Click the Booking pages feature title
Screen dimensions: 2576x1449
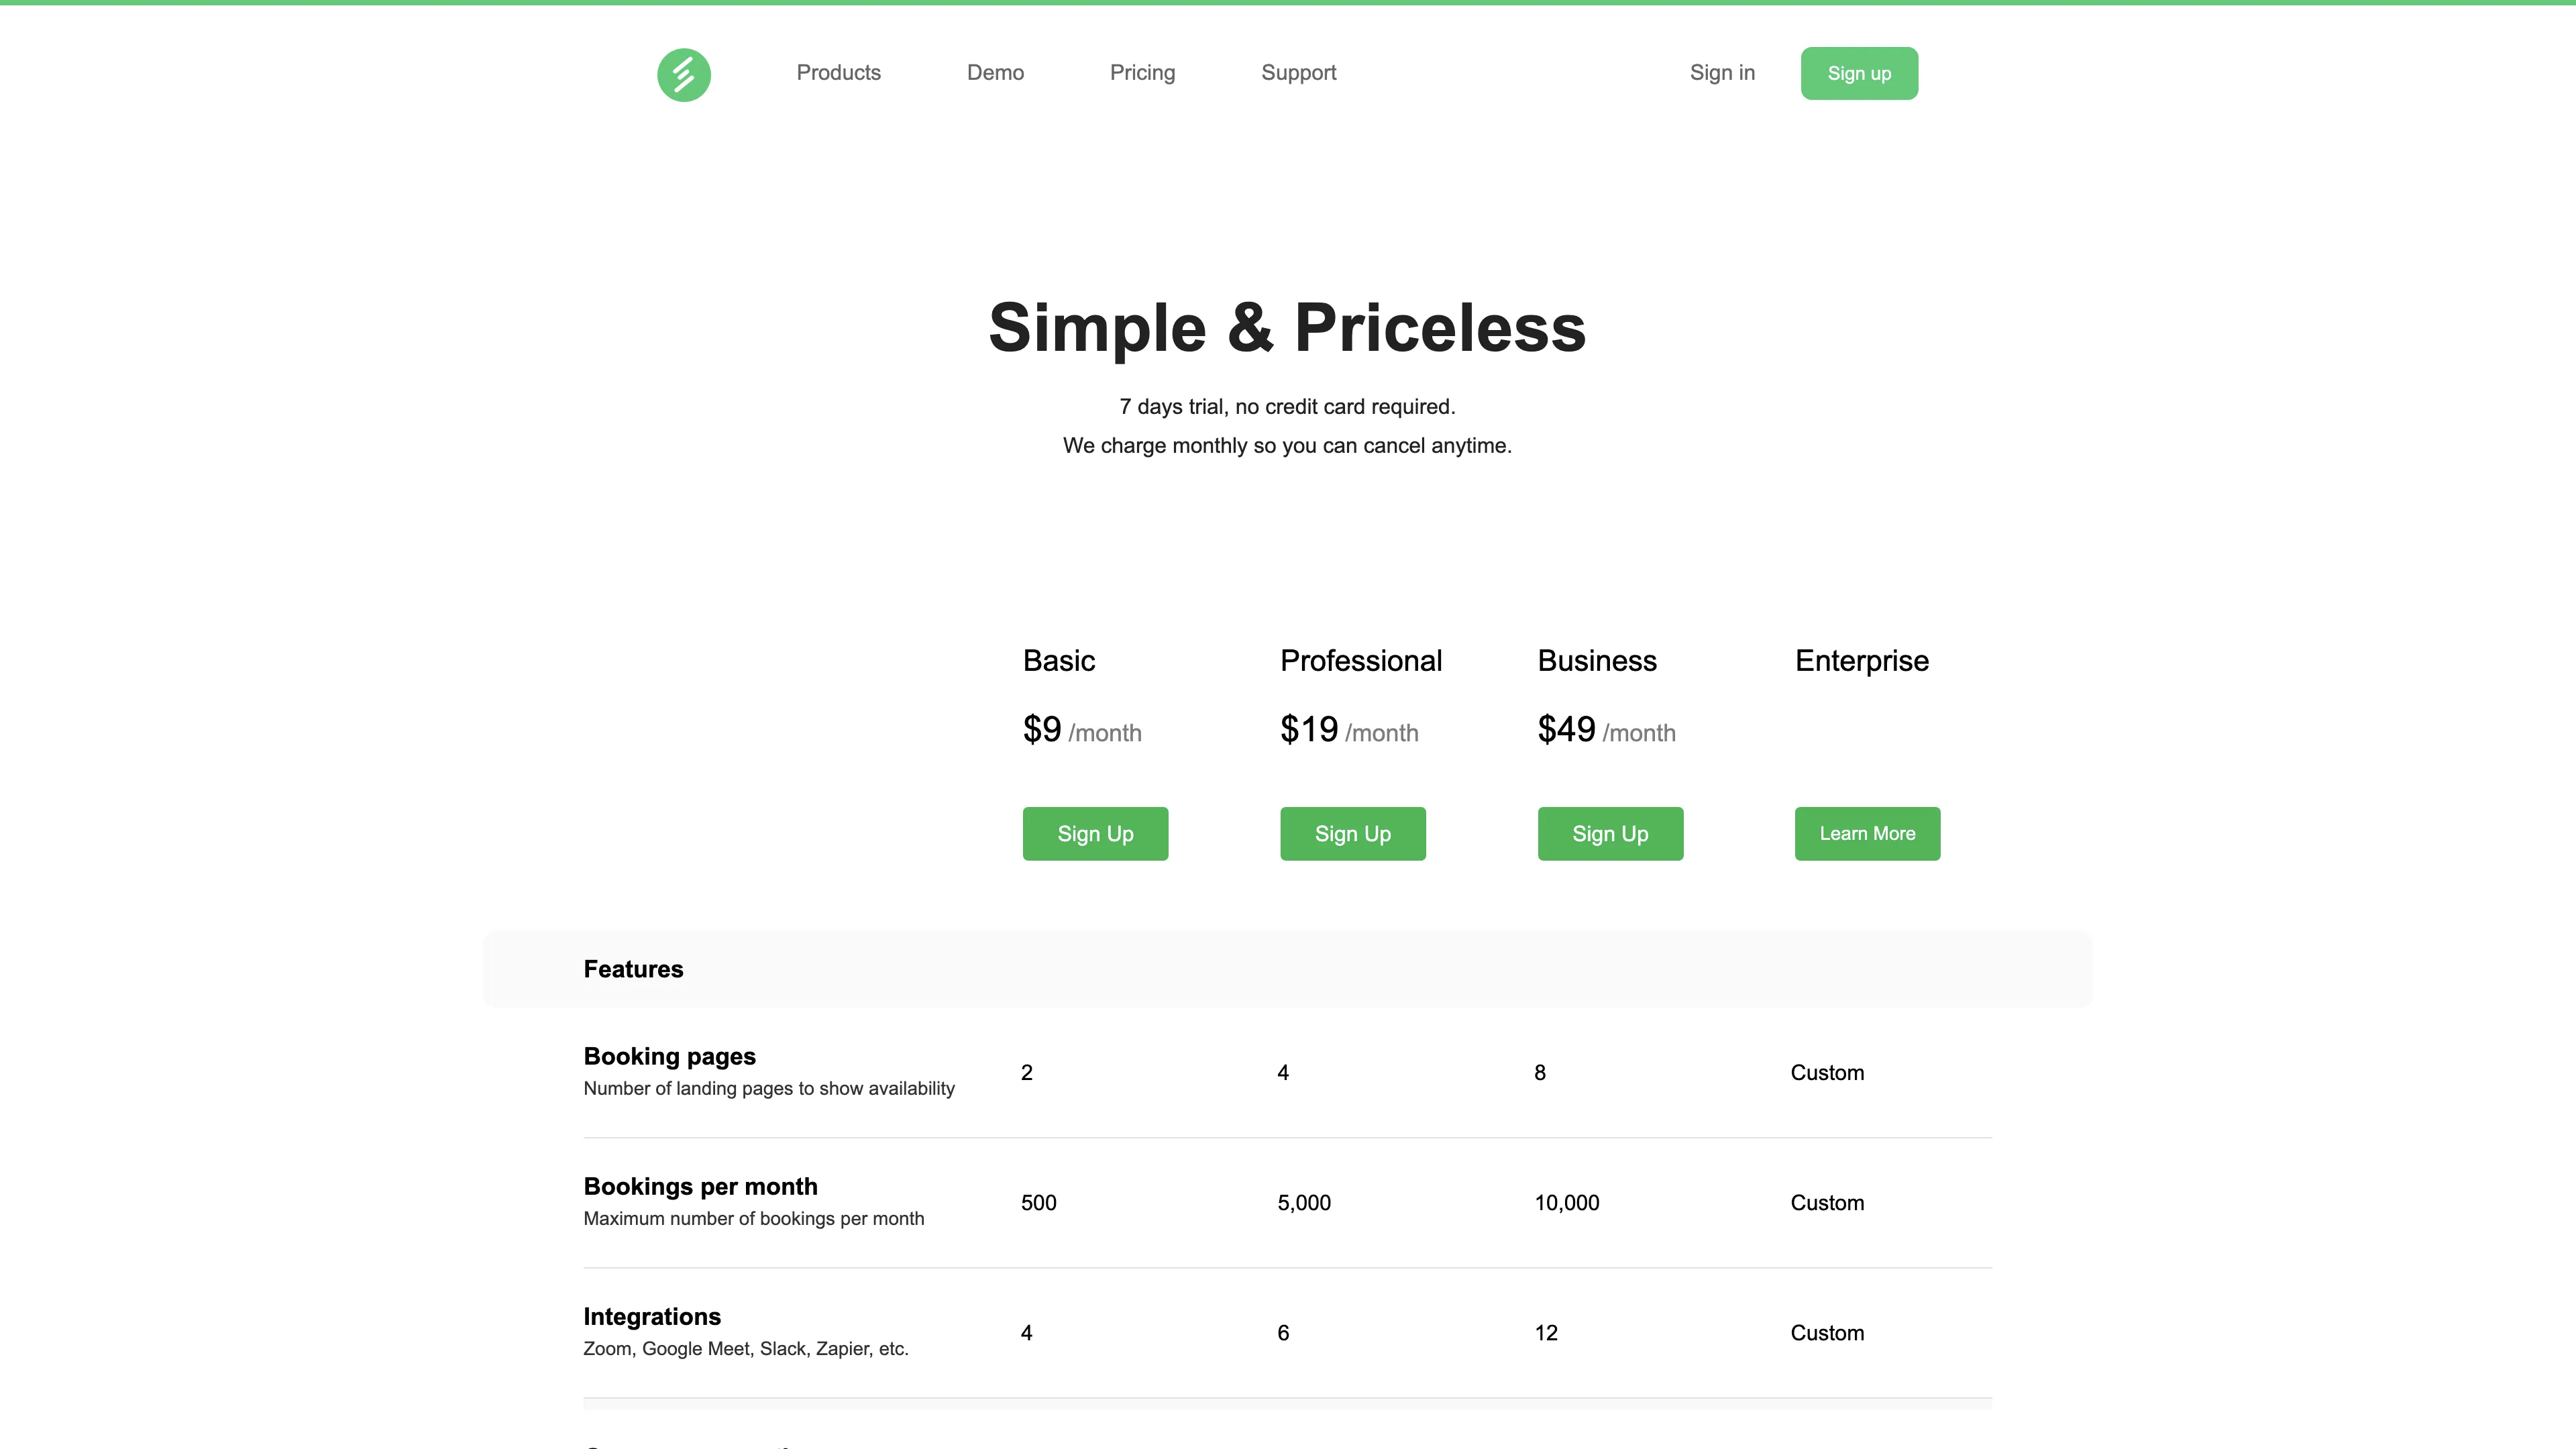pyautogui.click(x=669, y=1056)
